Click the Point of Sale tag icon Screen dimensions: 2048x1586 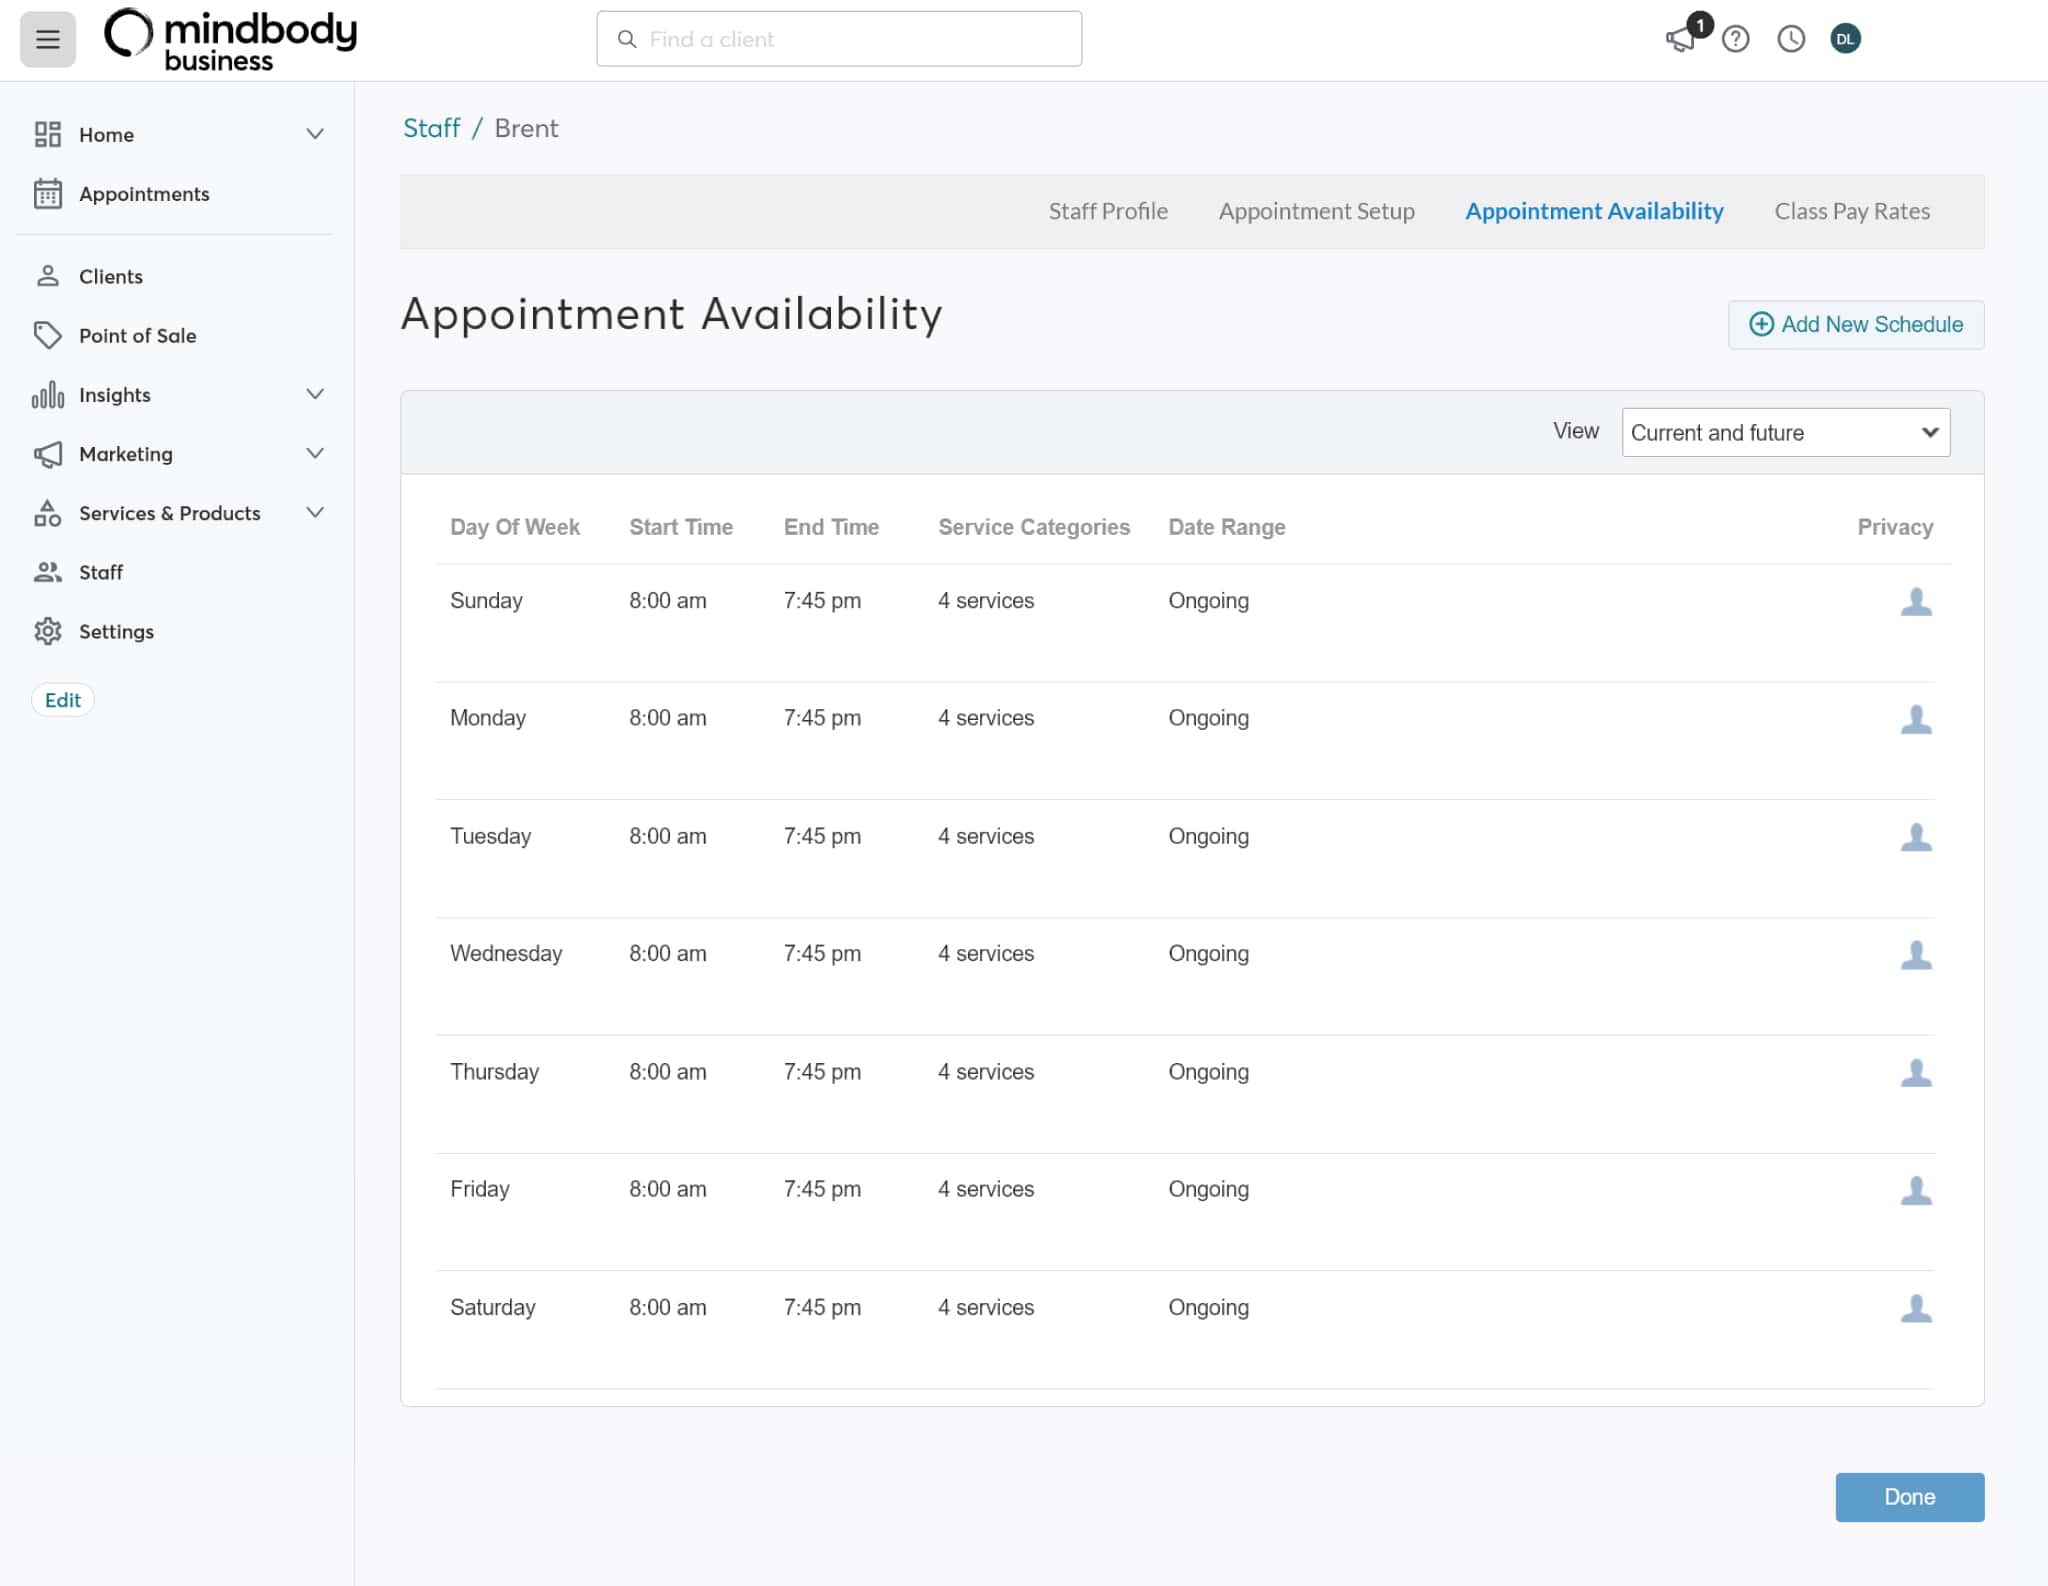(47, 335)
